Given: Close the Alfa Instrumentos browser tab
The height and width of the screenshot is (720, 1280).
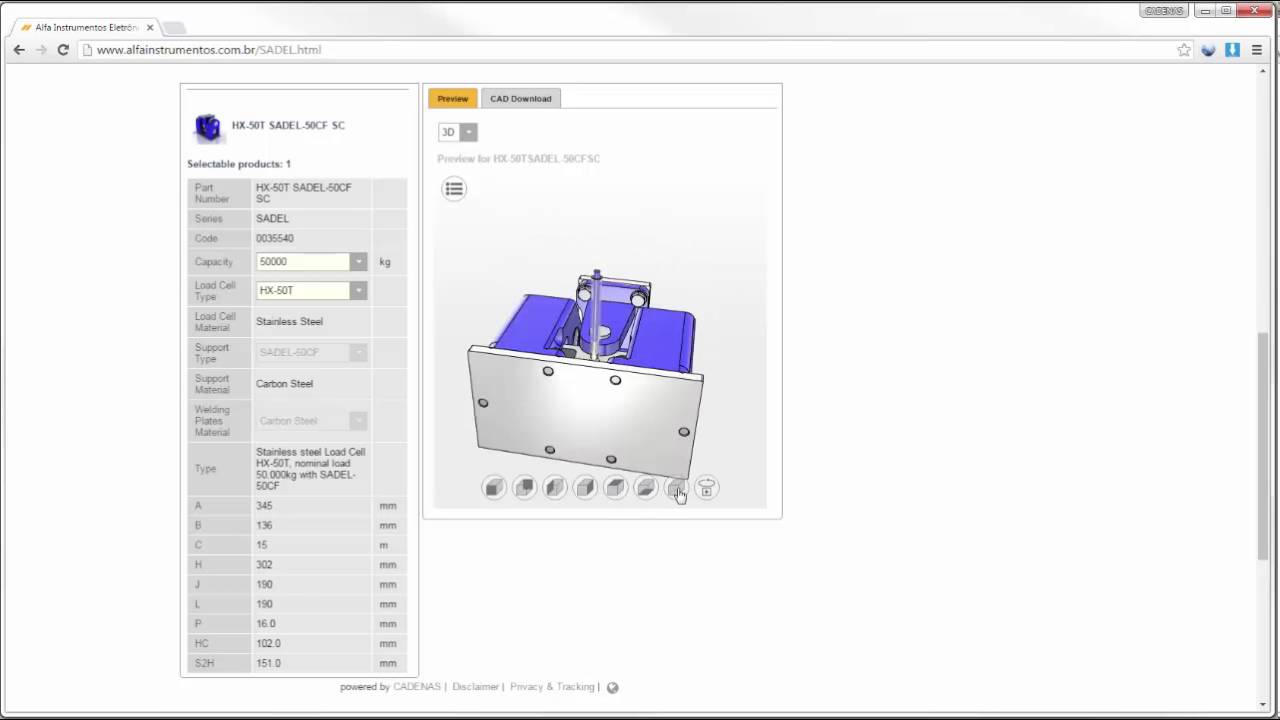Looking at the screenshot, I should coord(150,28).
